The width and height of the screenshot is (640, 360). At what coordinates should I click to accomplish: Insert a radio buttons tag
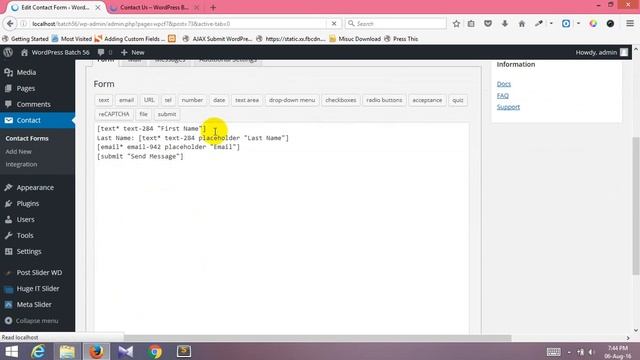384,100
